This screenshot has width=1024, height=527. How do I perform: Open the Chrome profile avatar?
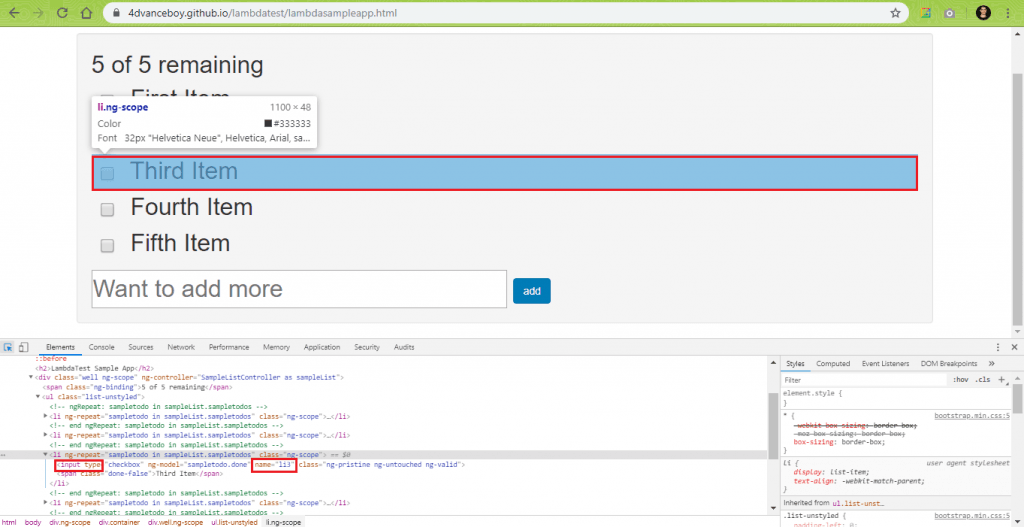tap(984, 13)
